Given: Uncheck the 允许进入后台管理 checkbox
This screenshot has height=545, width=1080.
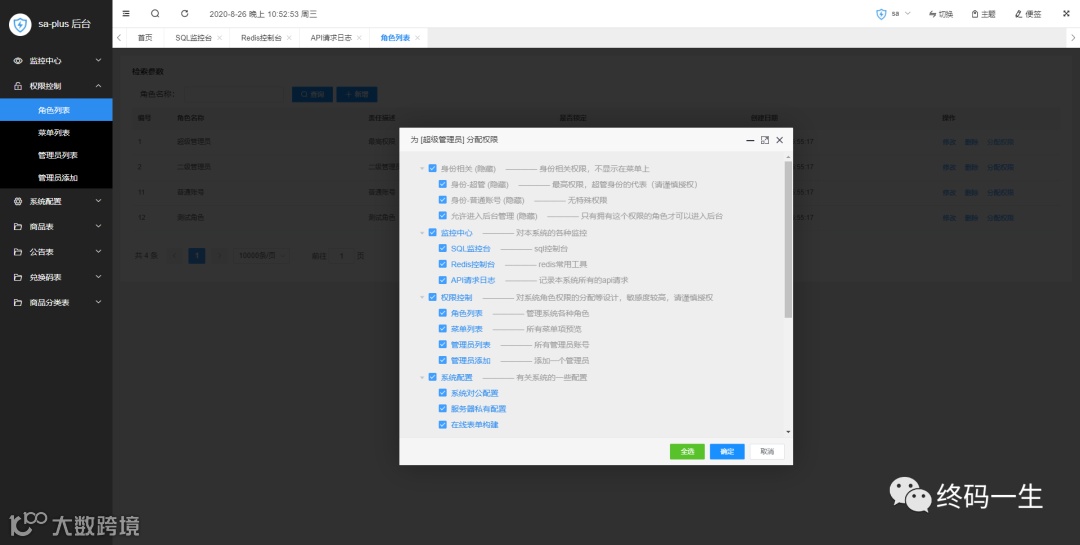Looking at the screenshot, I should pos(443,216).
